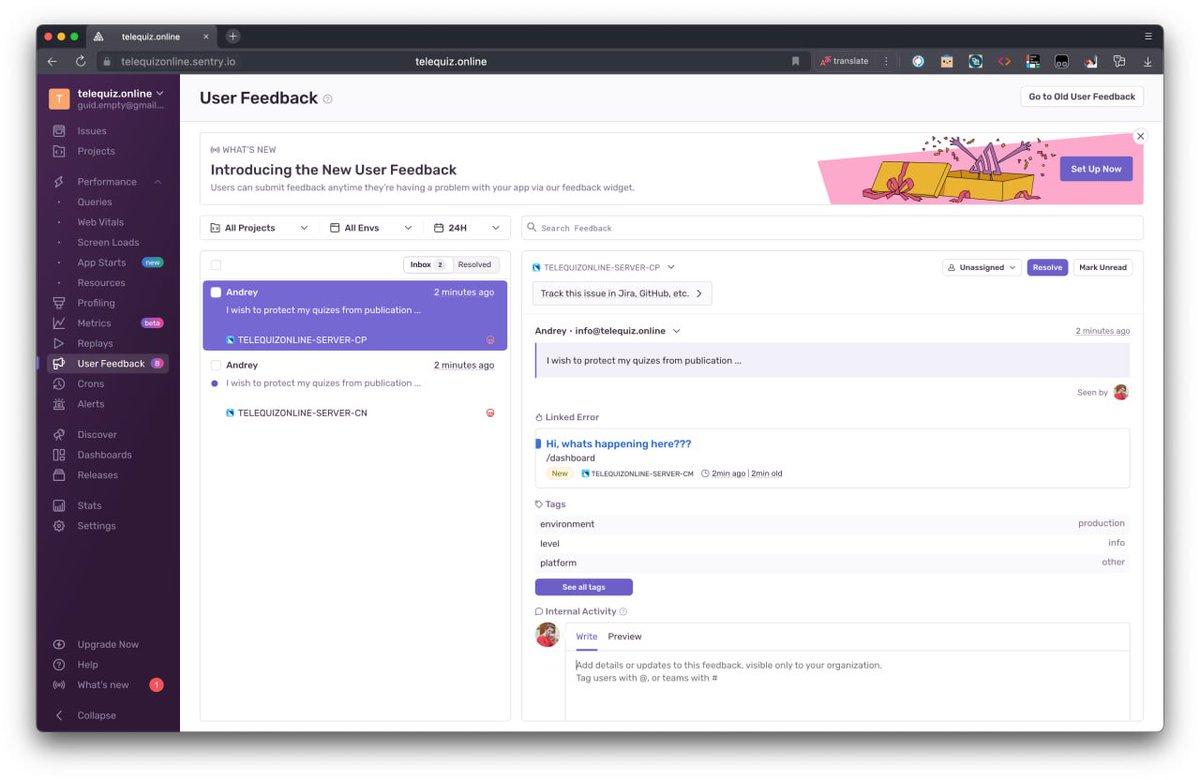
Task: Click See all tags button
Action: tap(583, 587)
